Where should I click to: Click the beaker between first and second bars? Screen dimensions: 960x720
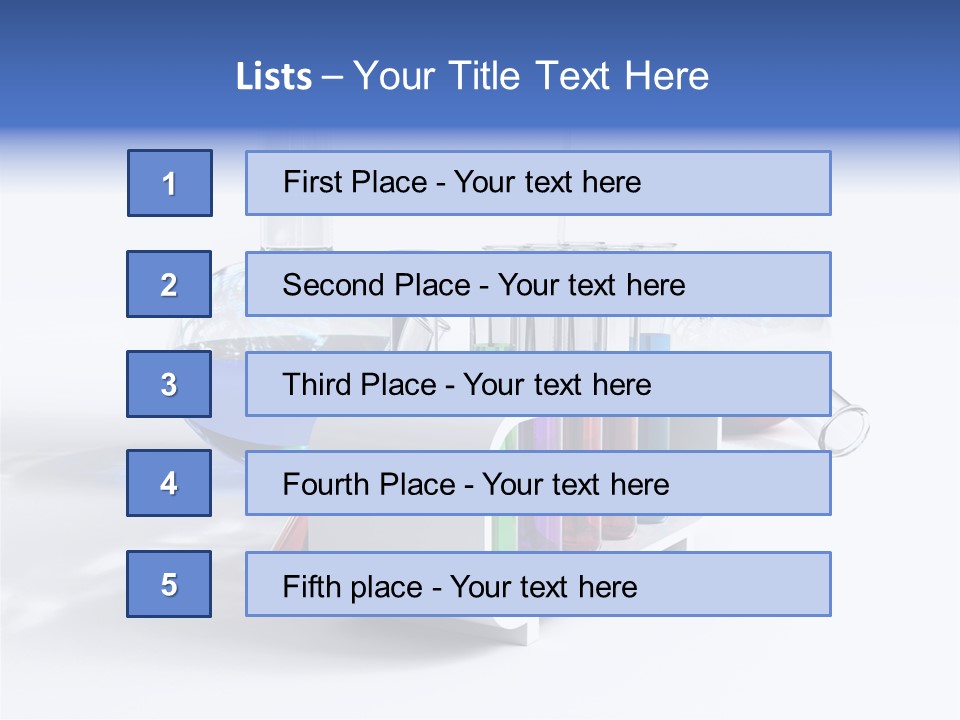[x=295, y=232]
